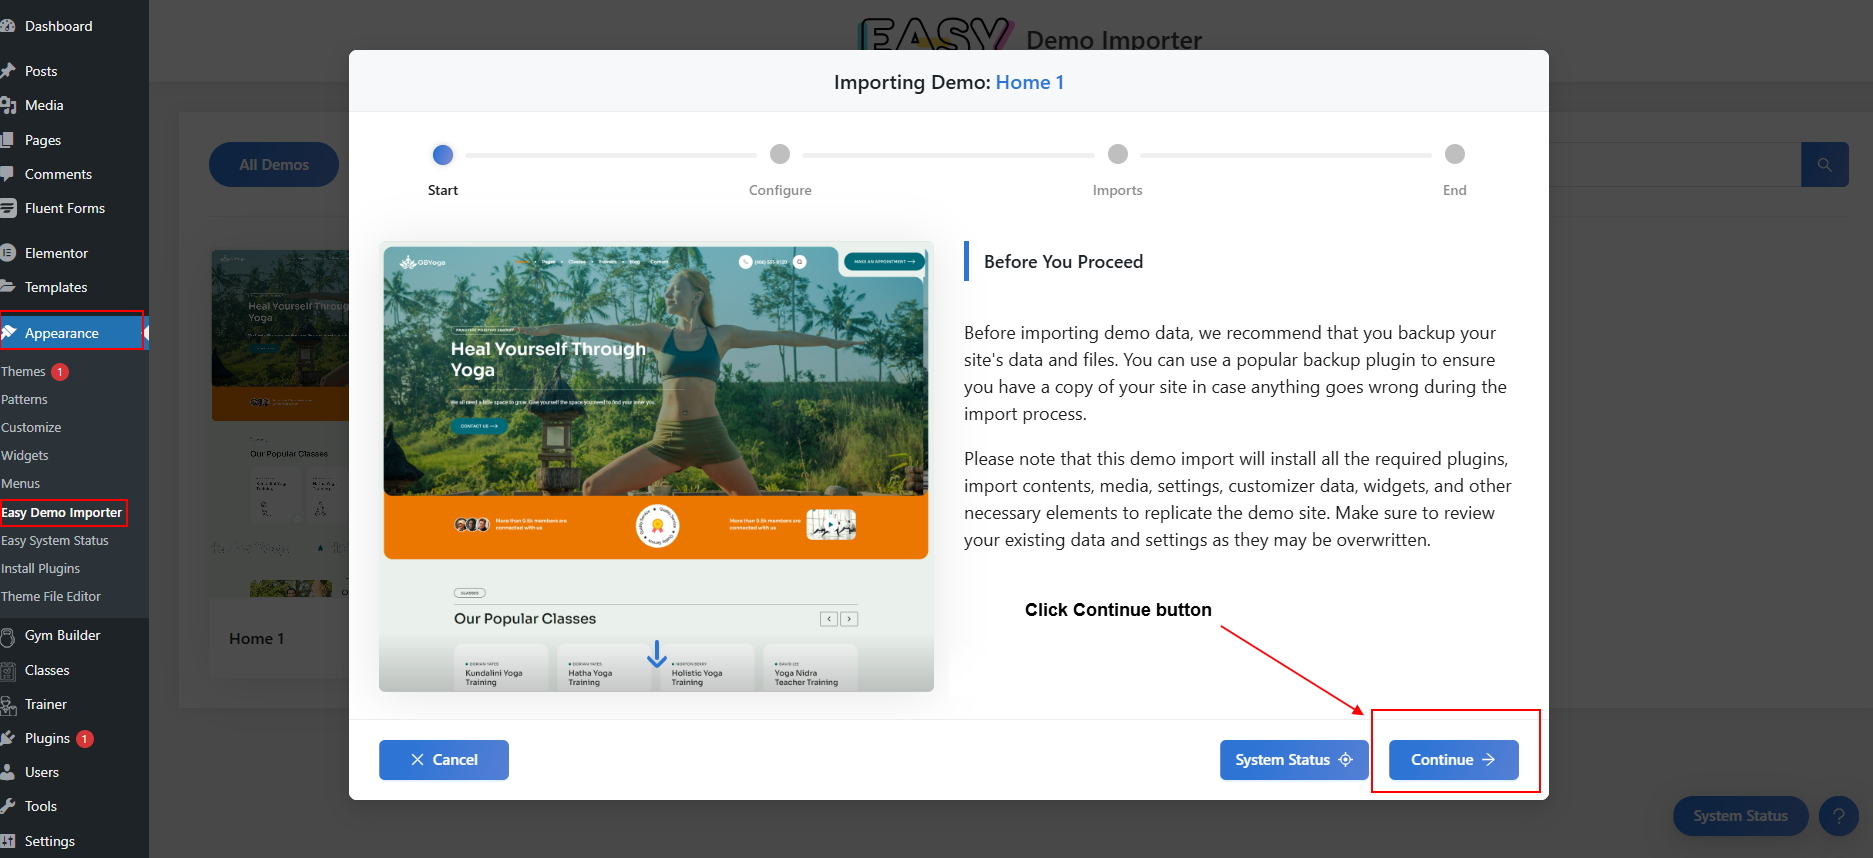Viewport: 1873px width, 858px height.
Task: Cancel the demo import
Action: click(x=444, y=760)
